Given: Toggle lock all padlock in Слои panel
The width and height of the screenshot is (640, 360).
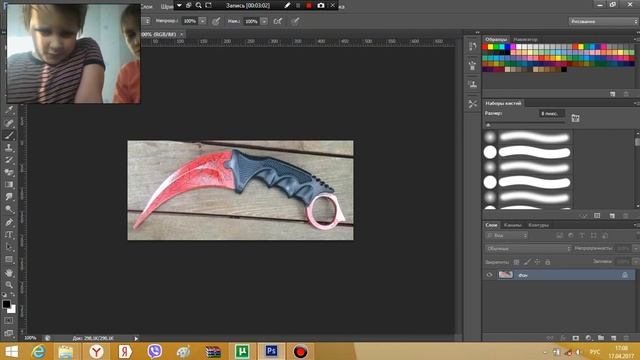Looking at the screenshot, I should pos(548,262).
